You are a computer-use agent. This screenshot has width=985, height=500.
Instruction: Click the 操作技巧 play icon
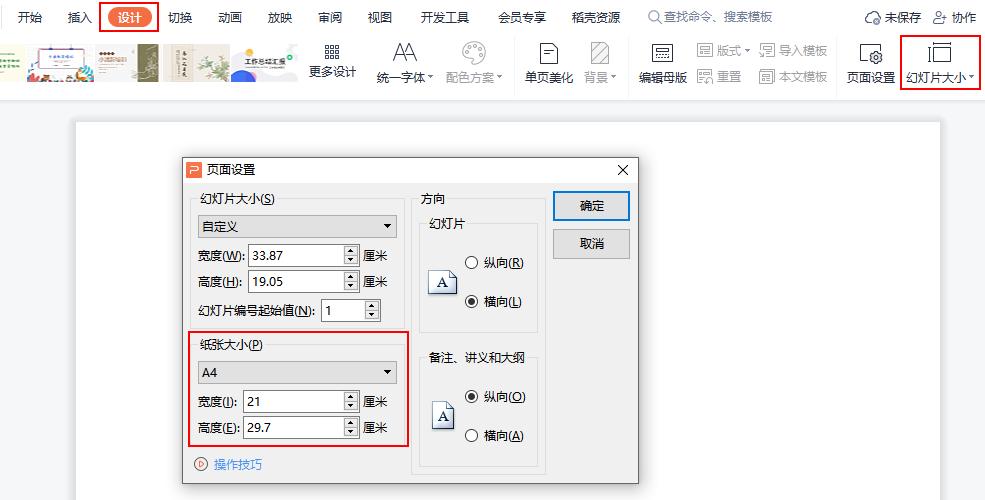pos(201,464)
